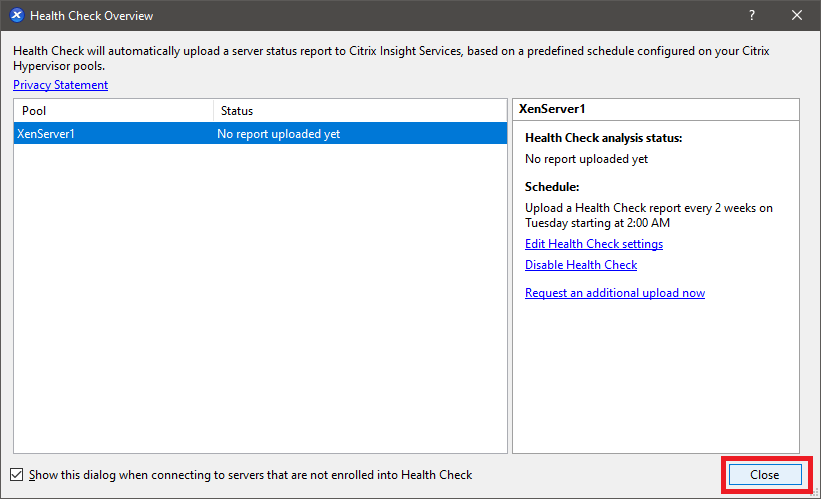Click the row's "No report uploaded yet" status cell

(x=279, y=134)
